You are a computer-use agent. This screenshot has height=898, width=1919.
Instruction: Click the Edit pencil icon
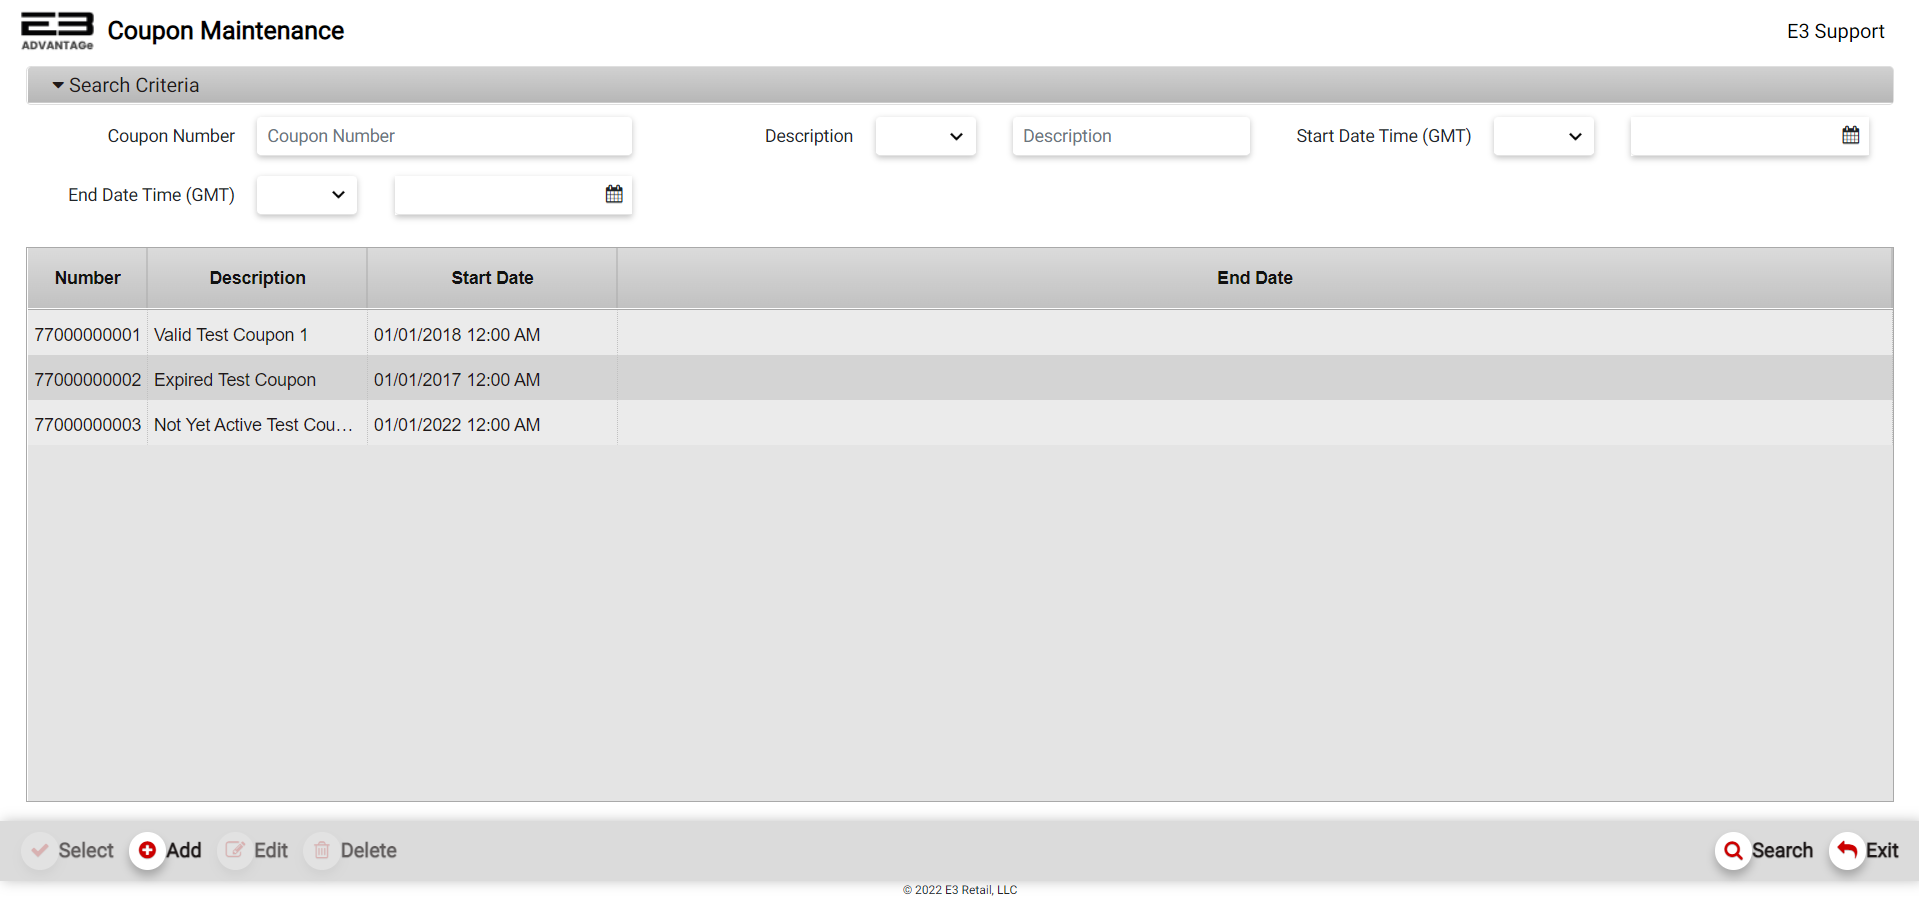tap(235, 850)
